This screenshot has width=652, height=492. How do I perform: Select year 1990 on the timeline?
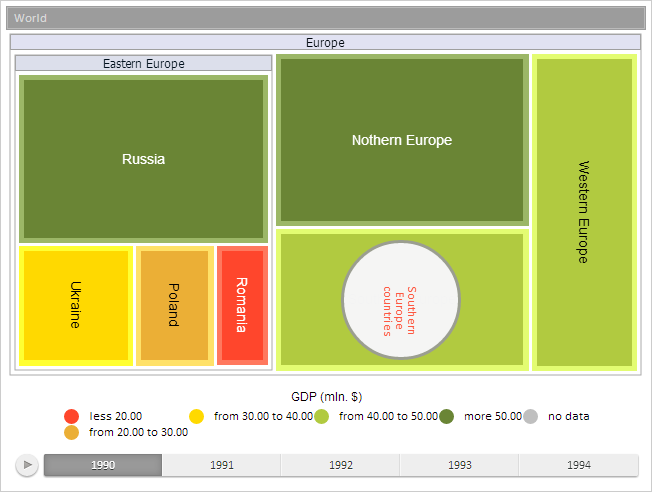click(103, 465)
